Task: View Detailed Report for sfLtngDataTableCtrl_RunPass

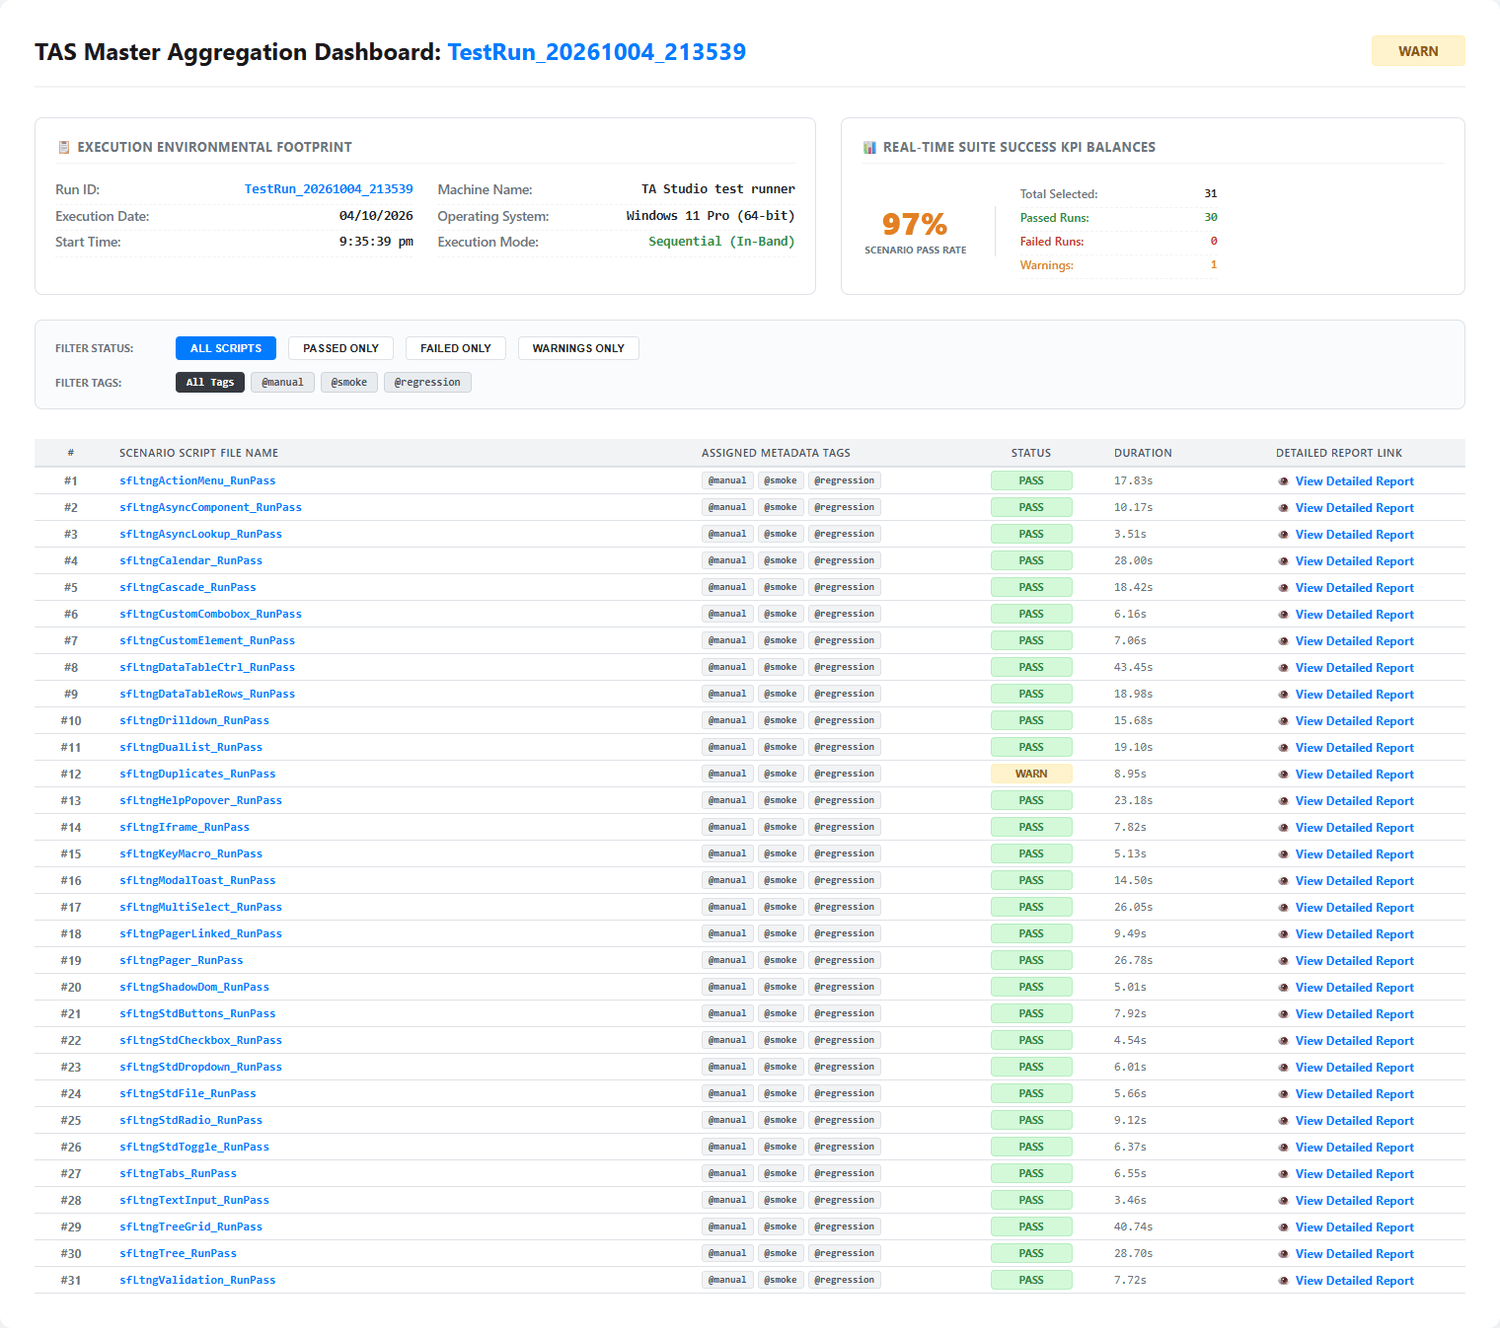Action: coord(1354,668)
